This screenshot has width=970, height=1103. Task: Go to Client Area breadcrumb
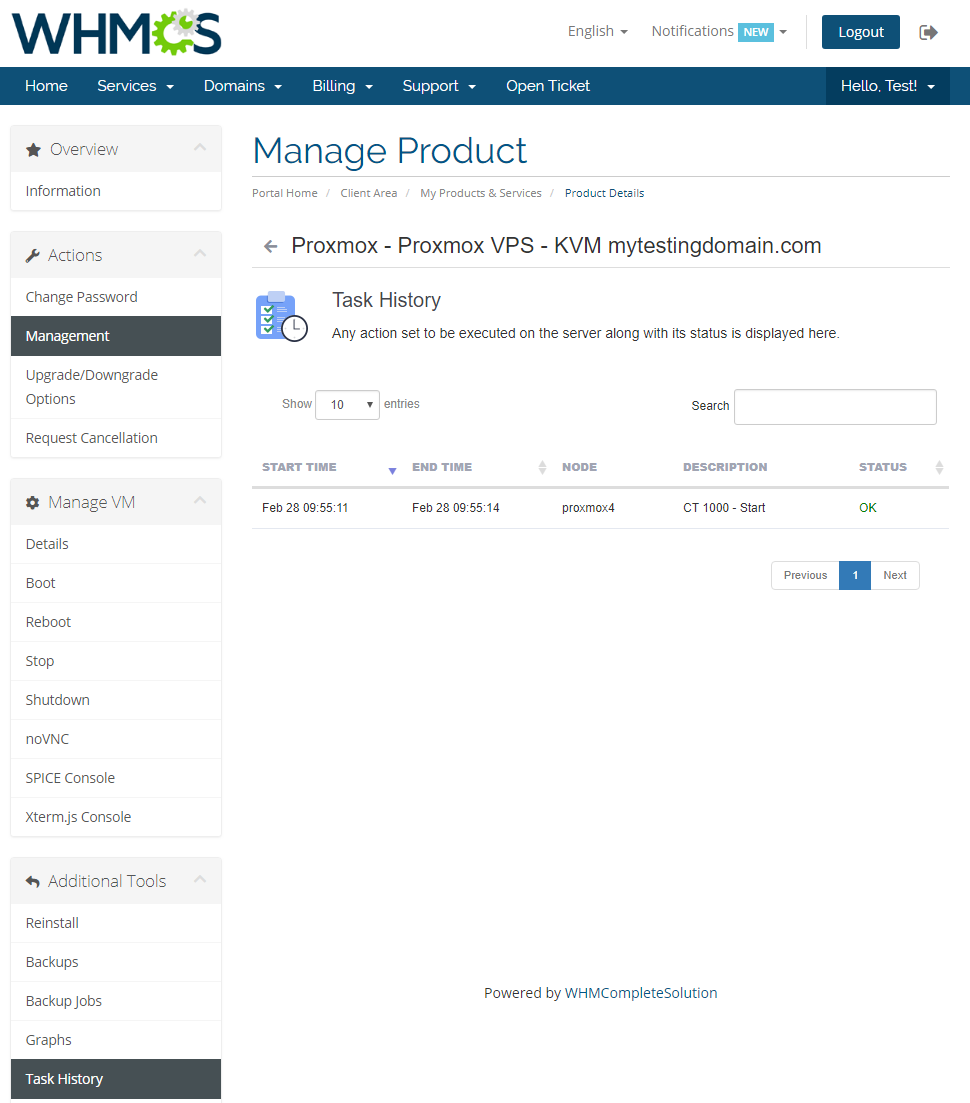click(x=369, y=193)
